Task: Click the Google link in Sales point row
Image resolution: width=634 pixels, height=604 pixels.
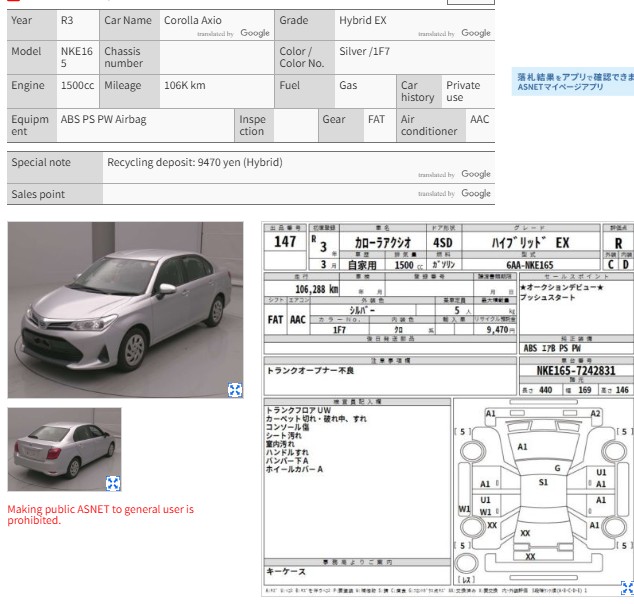Action: point(476,193)
